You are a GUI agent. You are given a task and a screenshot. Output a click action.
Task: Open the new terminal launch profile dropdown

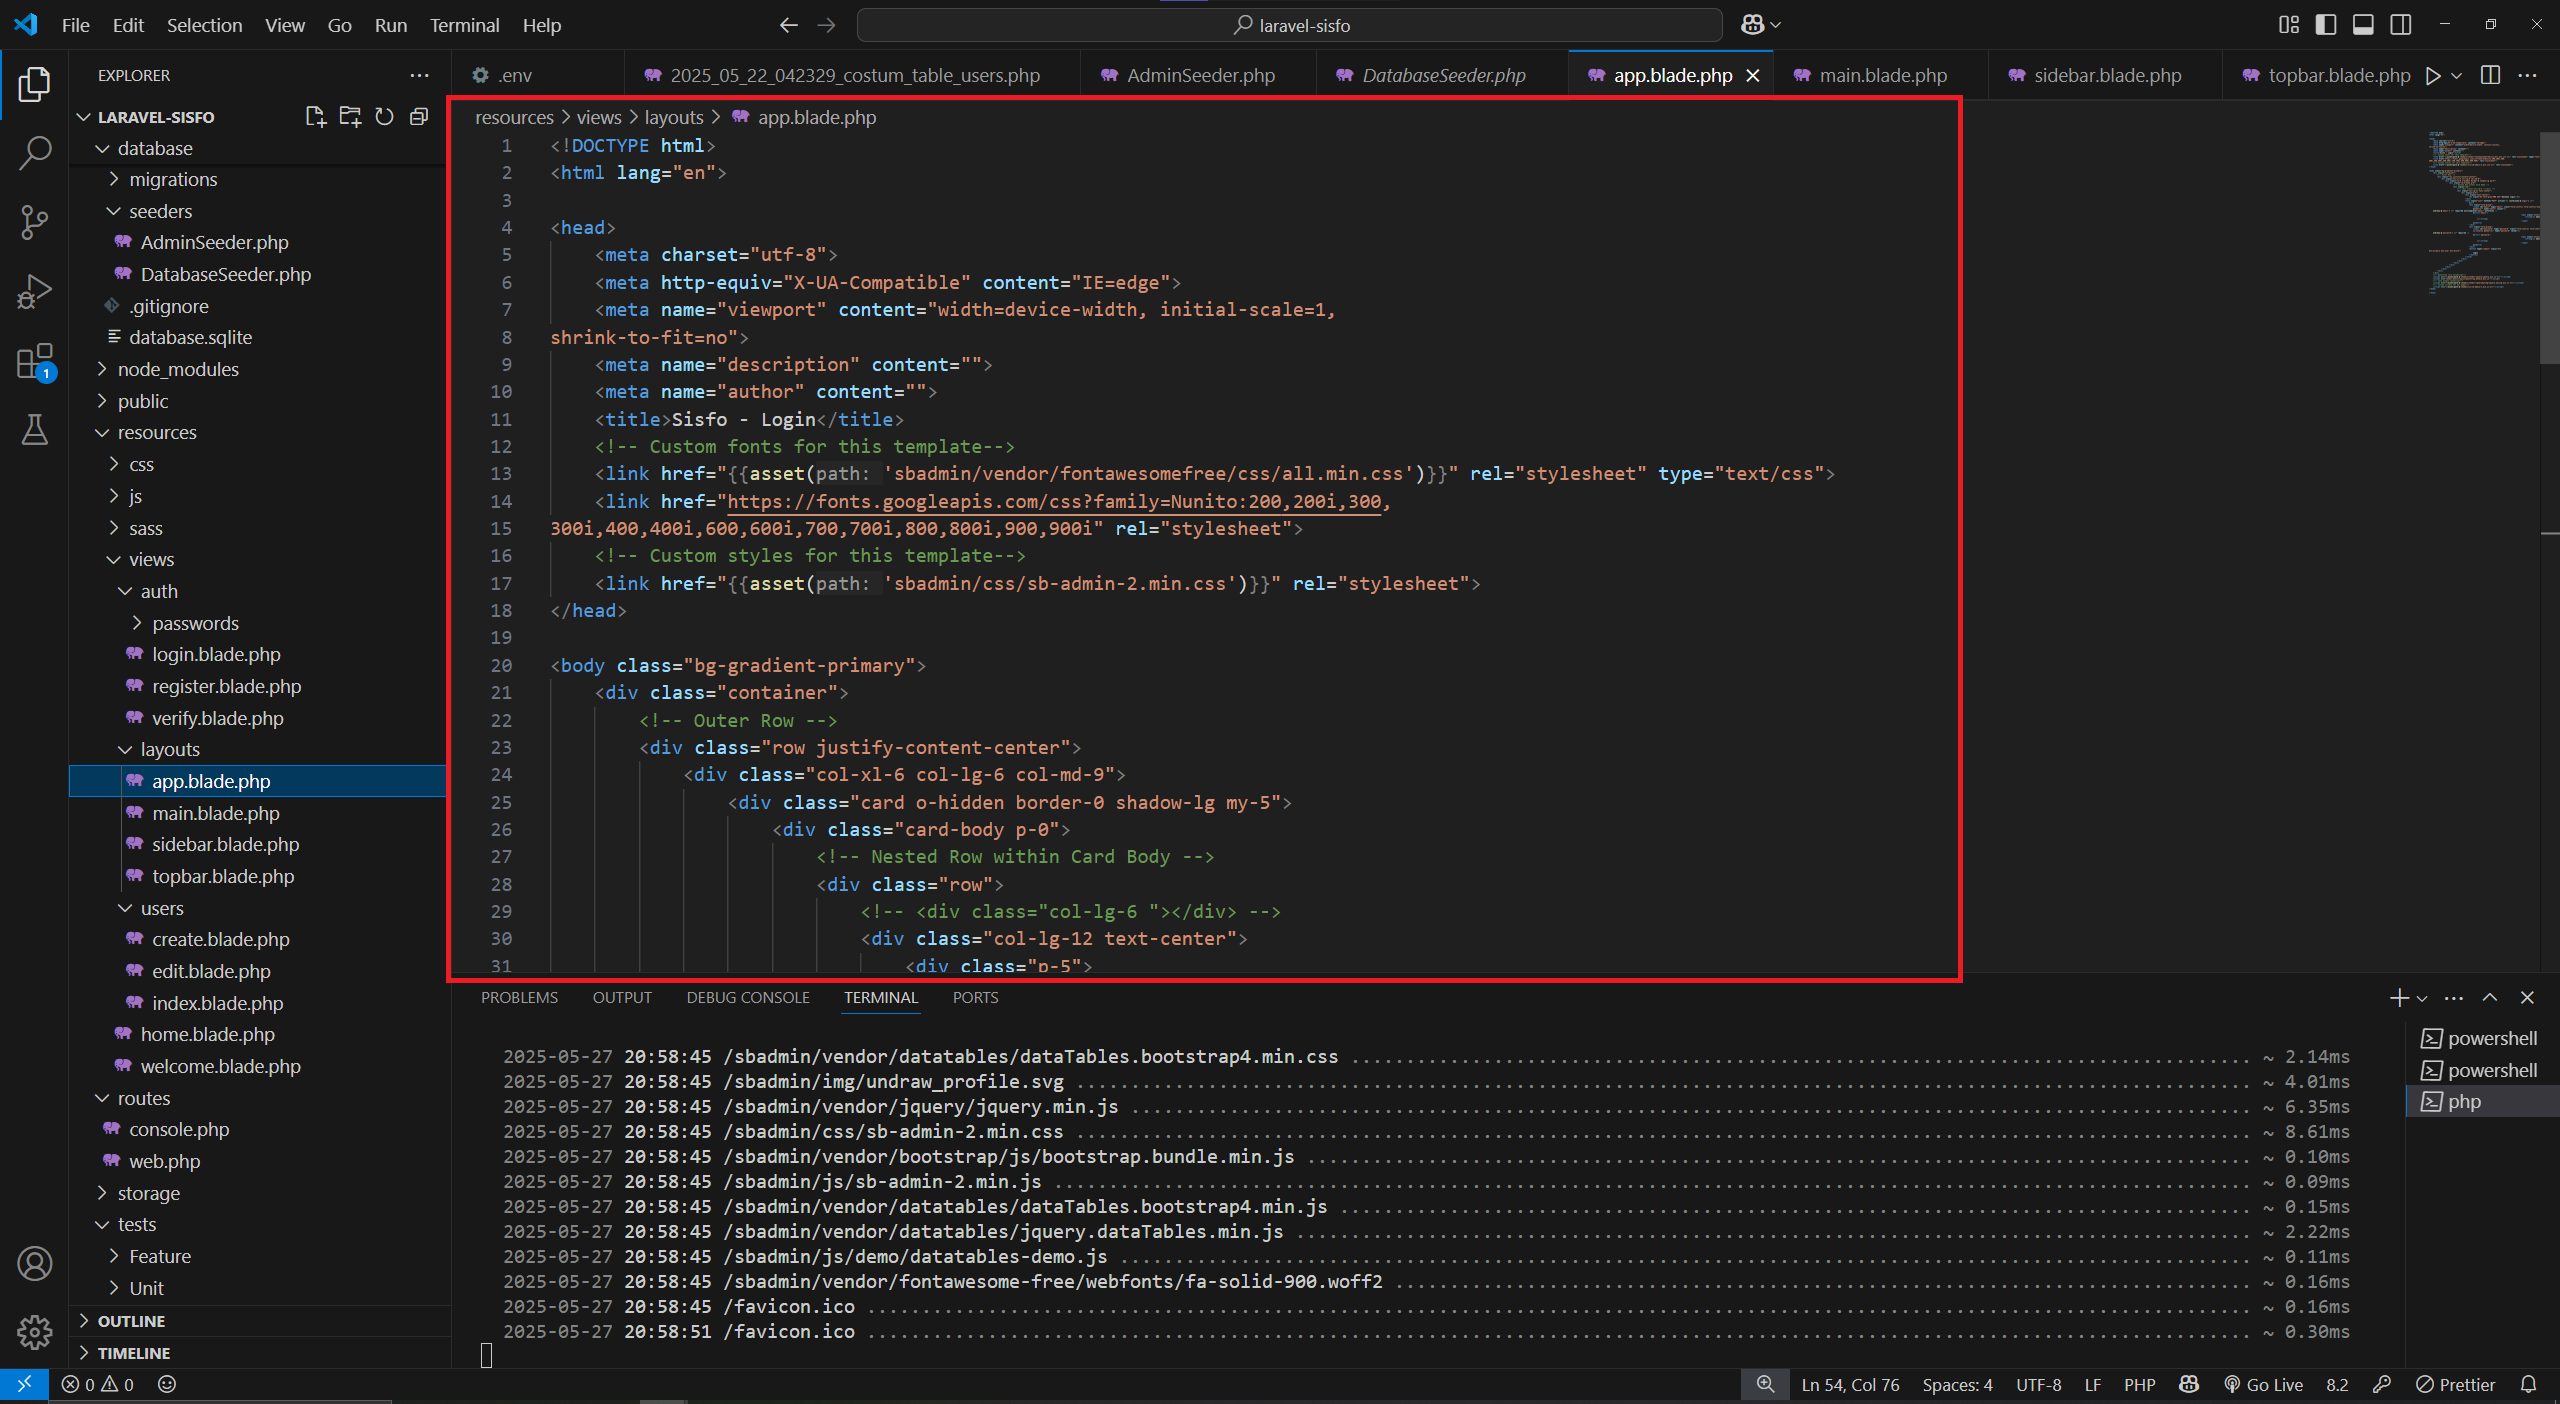pyautogui.click(x=2422, y=998)
